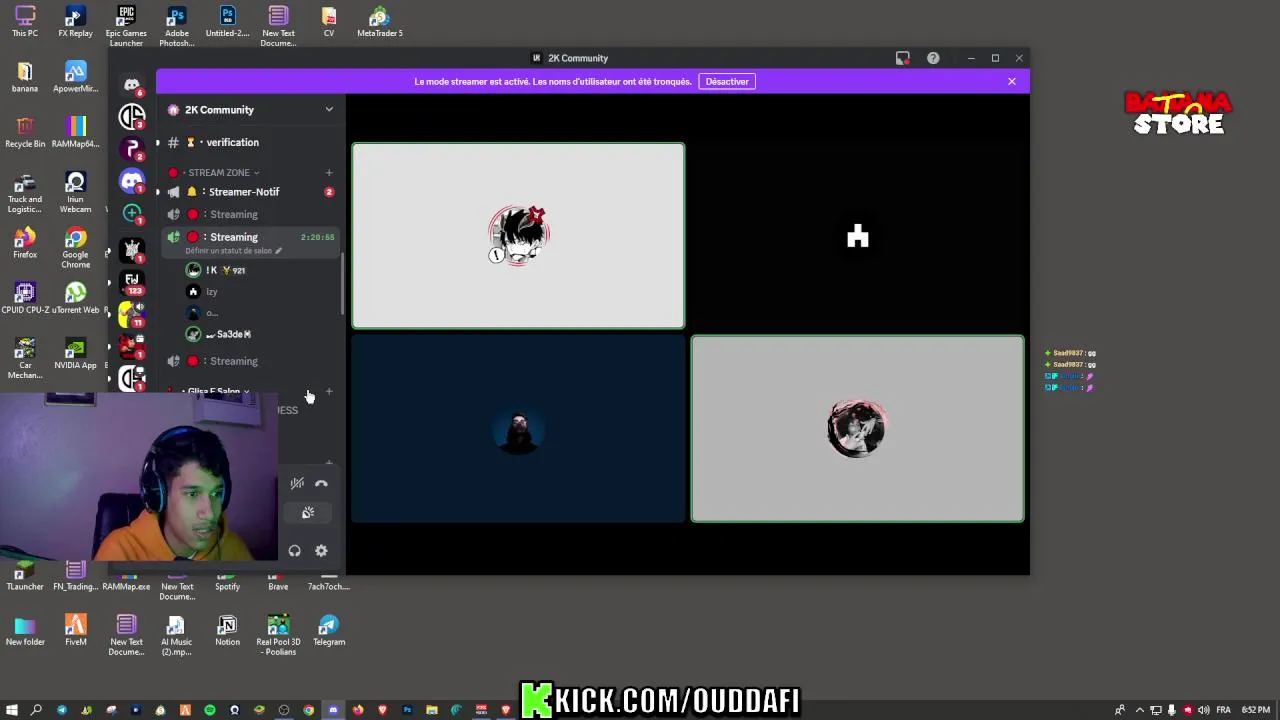1280x720 pixels.
Task: Click the screen icon left of the help icon
Action: pyautogui.click(x=903, y=58)
